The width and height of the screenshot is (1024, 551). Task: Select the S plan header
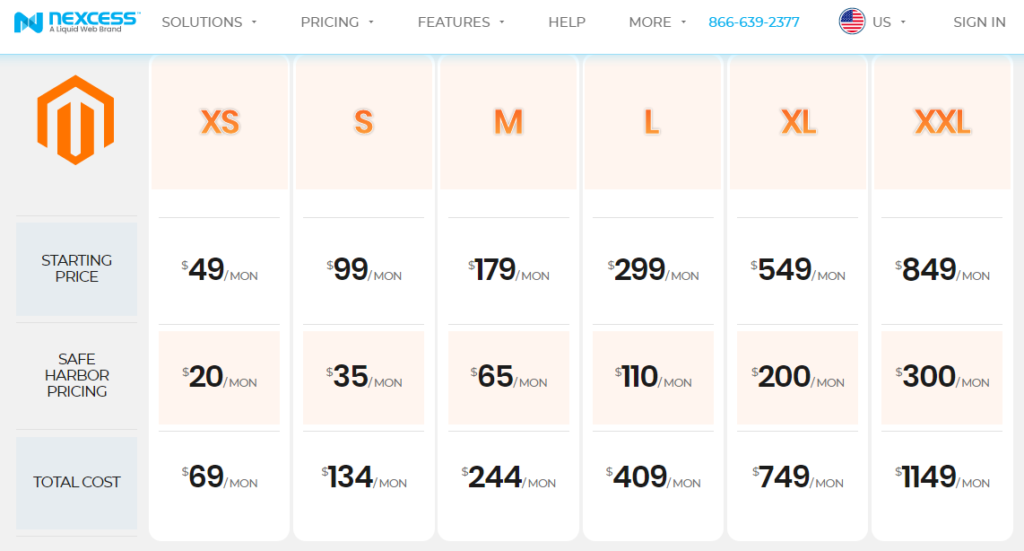tap(364, 122)
